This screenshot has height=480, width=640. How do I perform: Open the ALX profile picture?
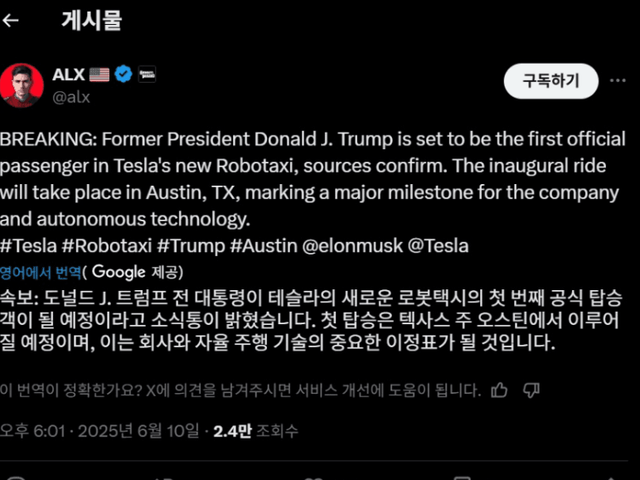tap(22, 85)
